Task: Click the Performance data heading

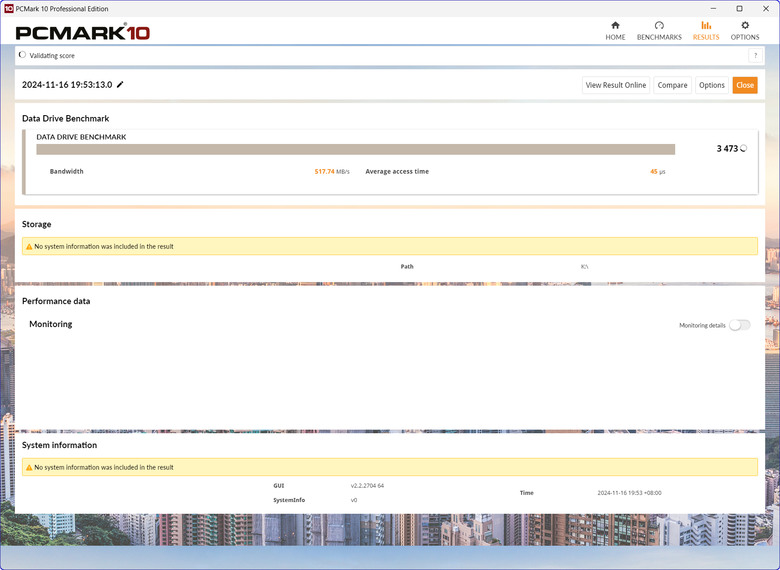Action: 56,301
